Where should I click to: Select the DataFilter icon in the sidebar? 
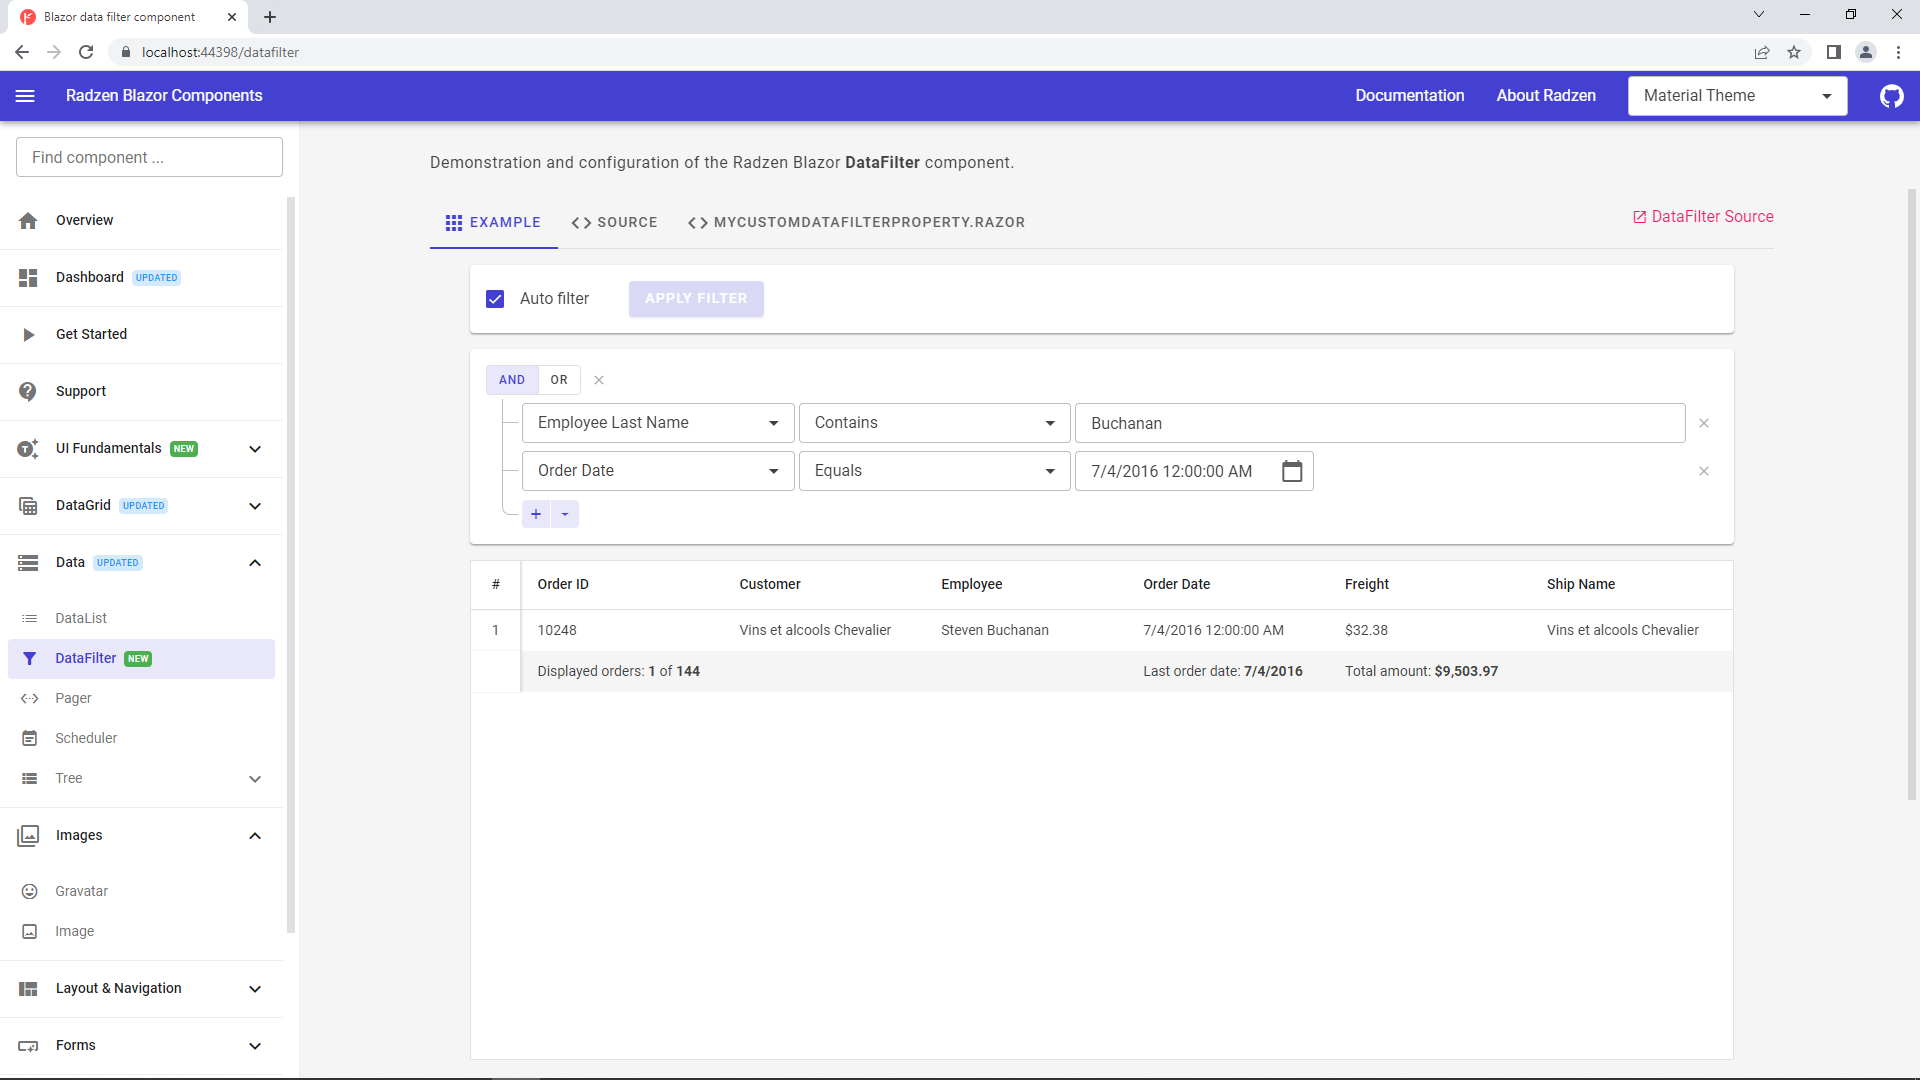point(29,658)
